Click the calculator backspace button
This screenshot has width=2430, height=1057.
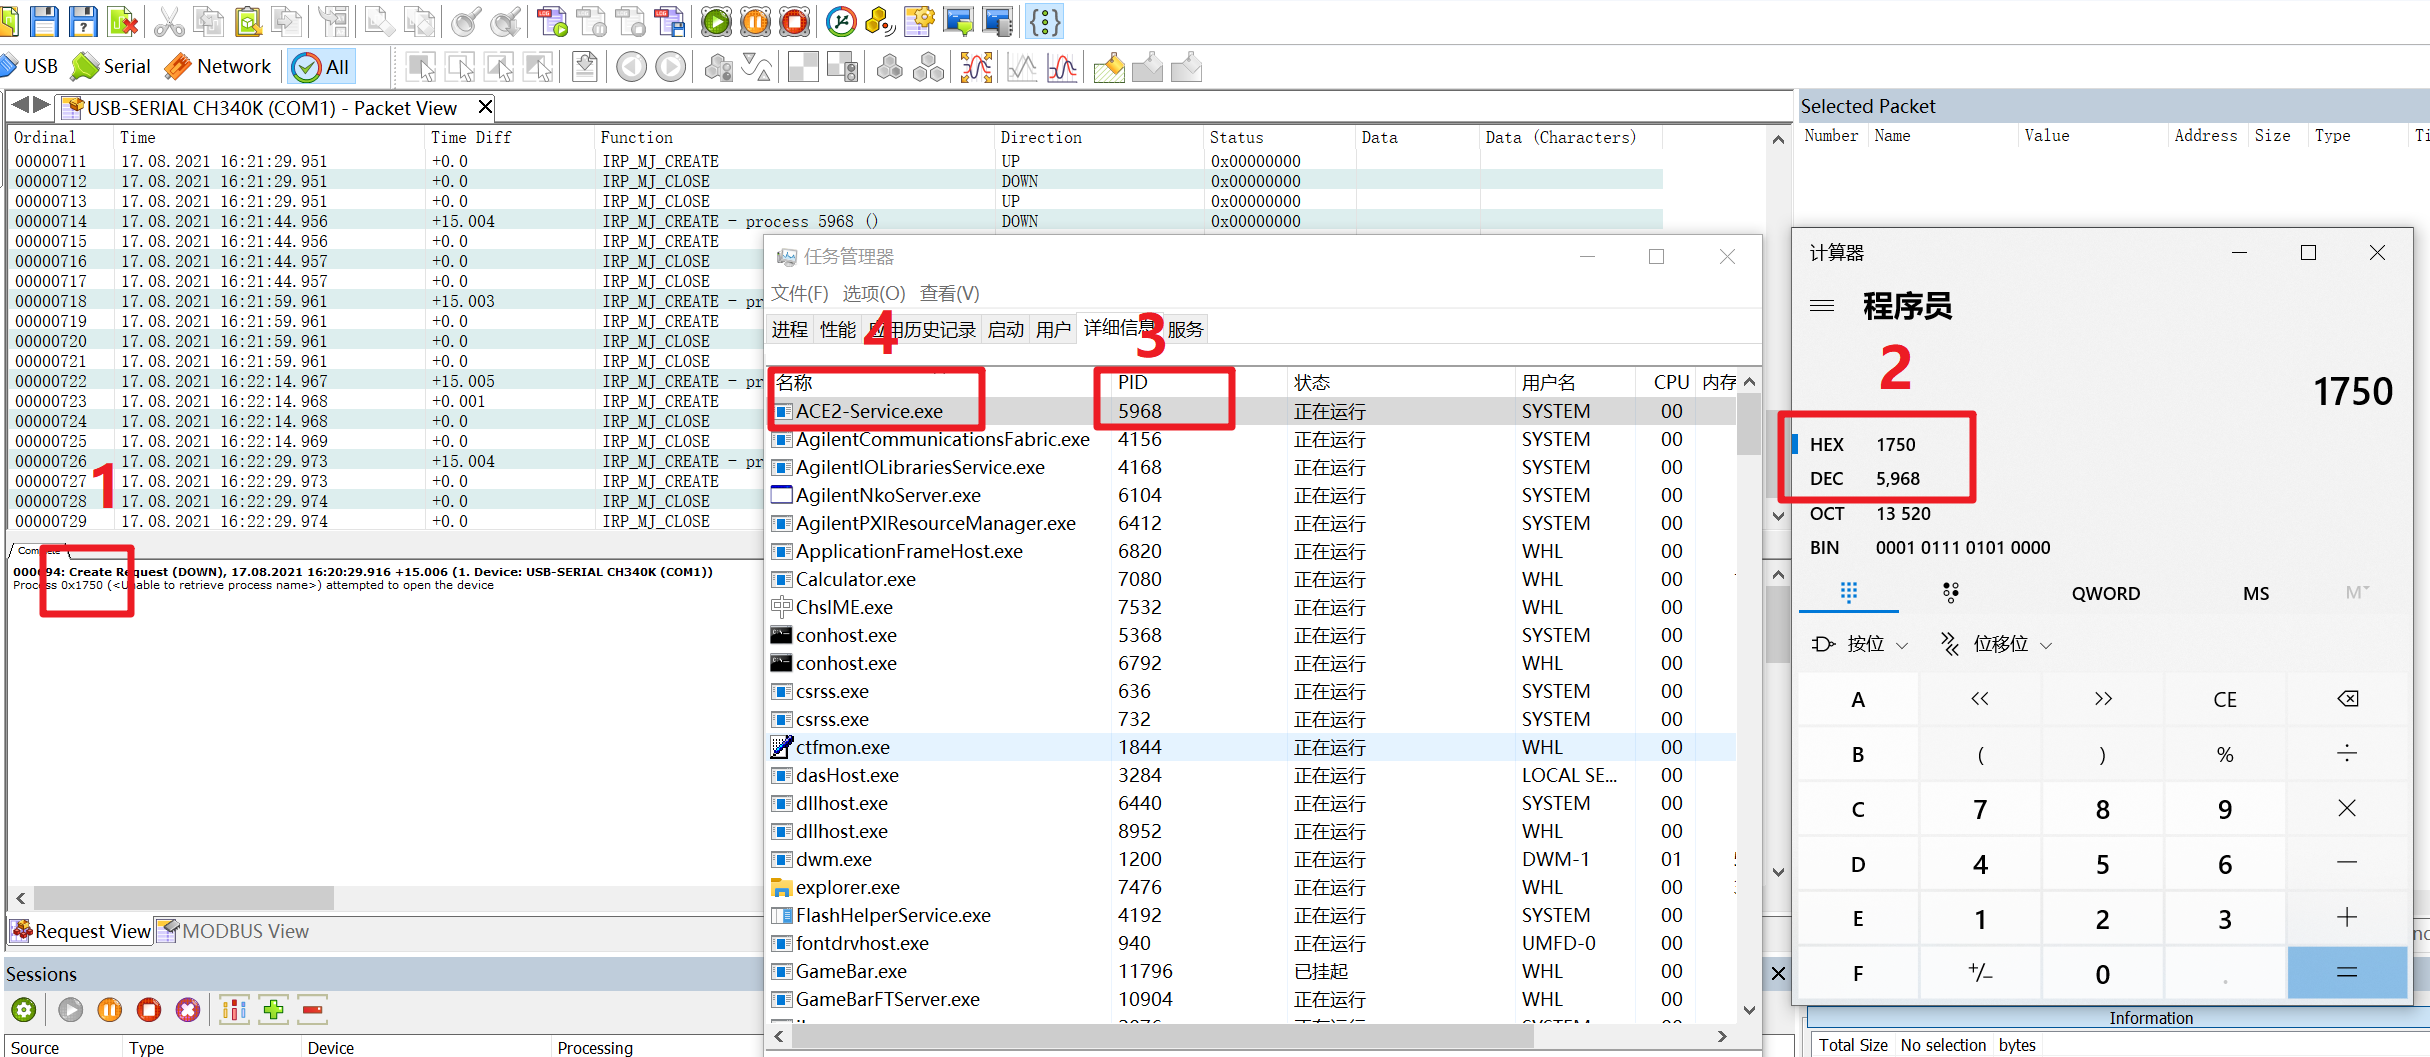click(2347, 699)
